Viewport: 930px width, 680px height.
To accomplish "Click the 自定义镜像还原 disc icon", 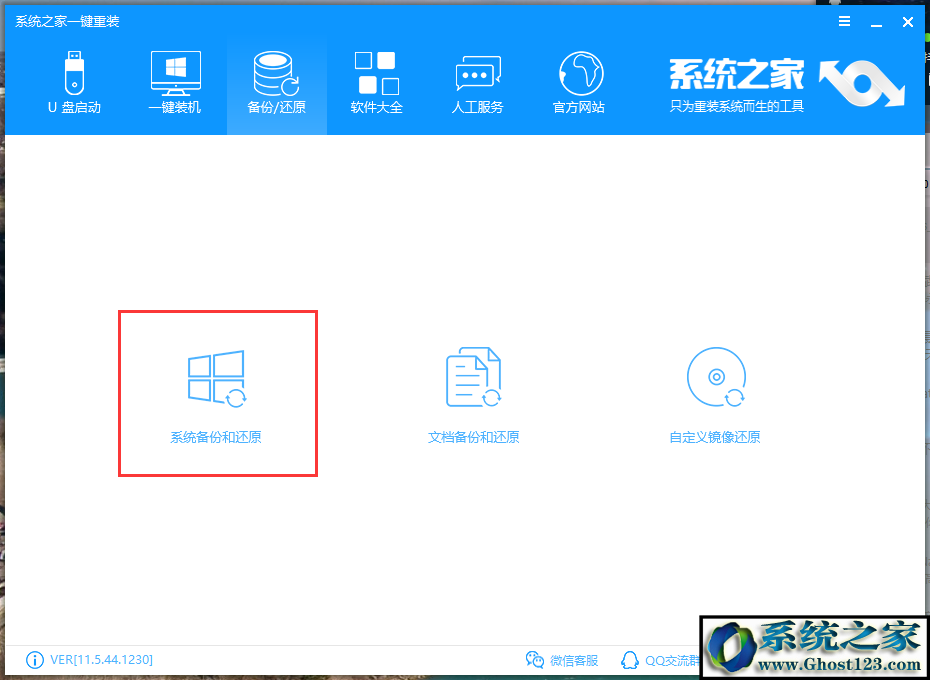I will point(716,377).
